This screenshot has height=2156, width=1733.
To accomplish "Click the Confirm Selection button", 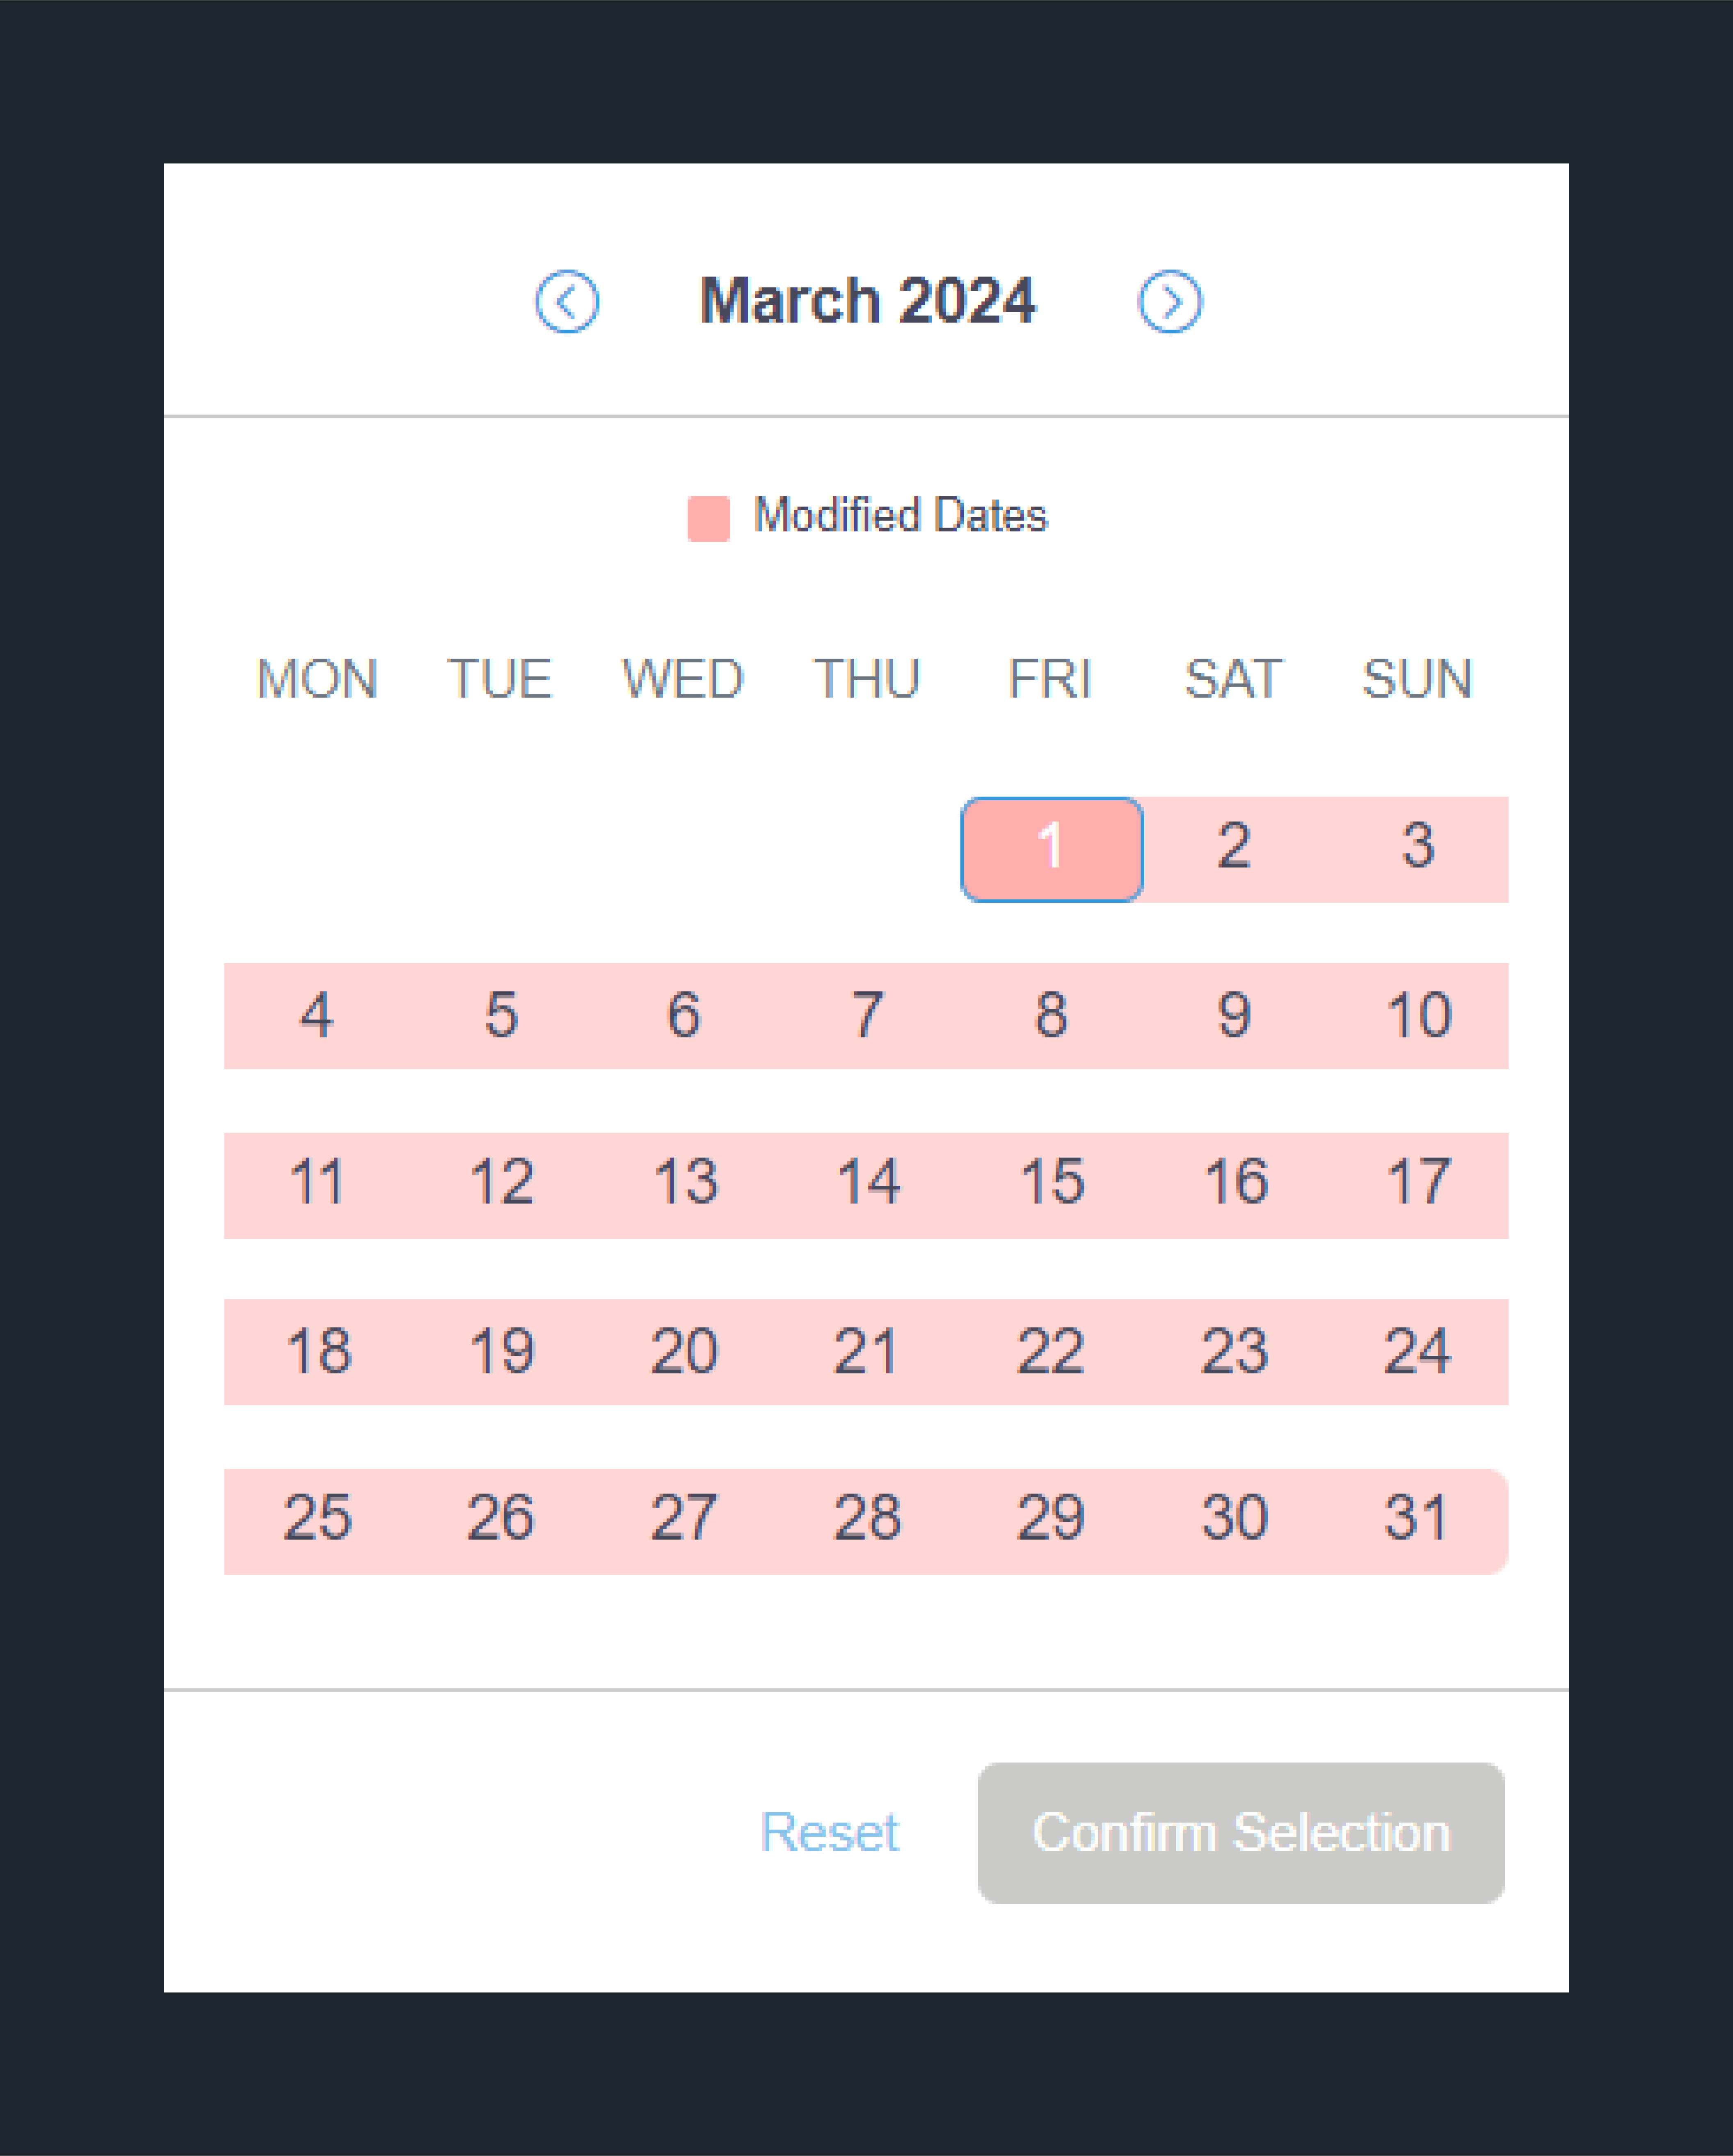I will pos(1241,1832).
